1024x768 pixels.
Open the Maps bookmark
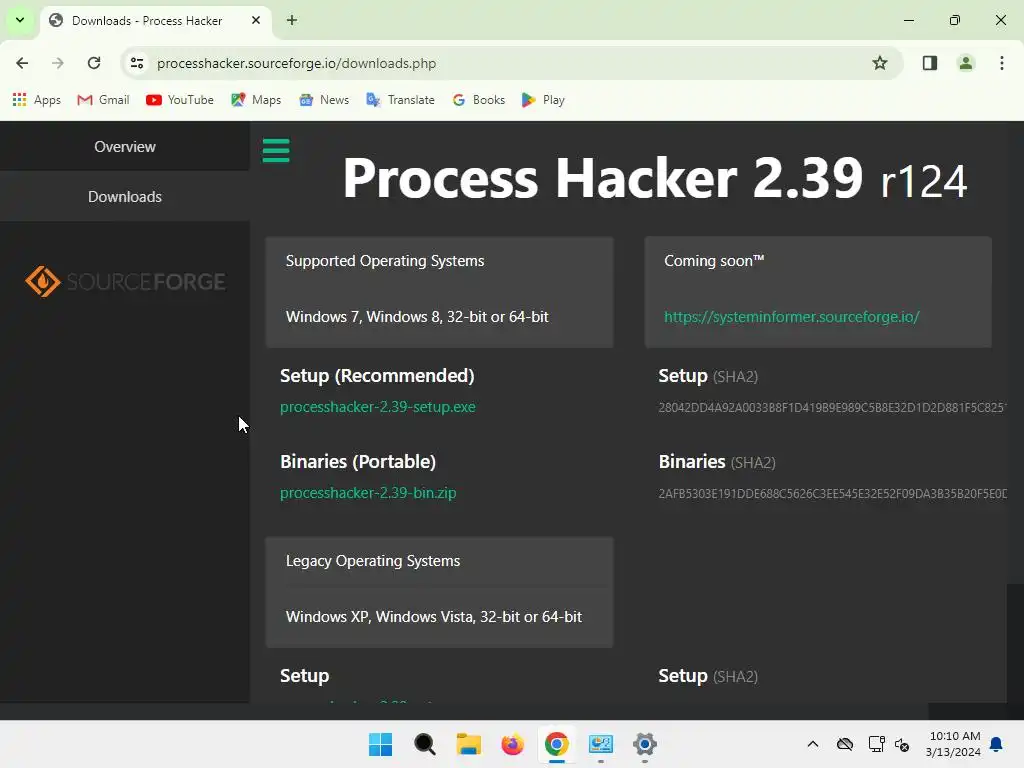coord(256,100)
